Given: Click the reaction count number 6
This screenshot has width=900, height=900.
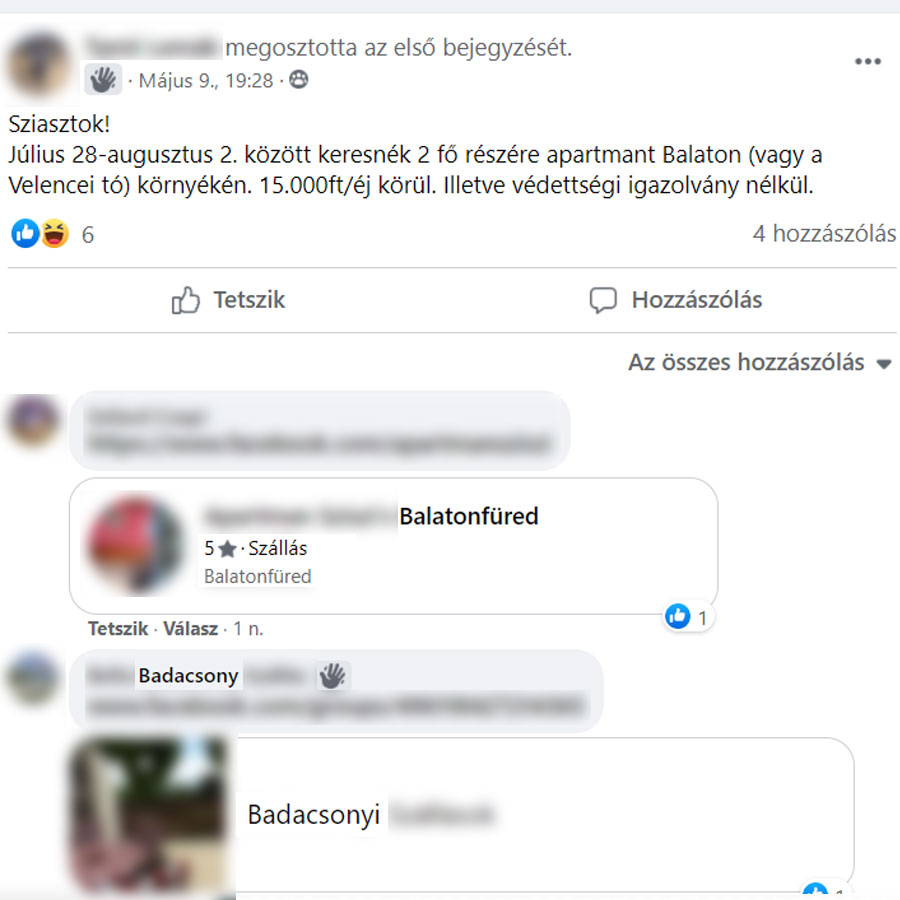Looking at the screenshot, I should pos(88,235).
